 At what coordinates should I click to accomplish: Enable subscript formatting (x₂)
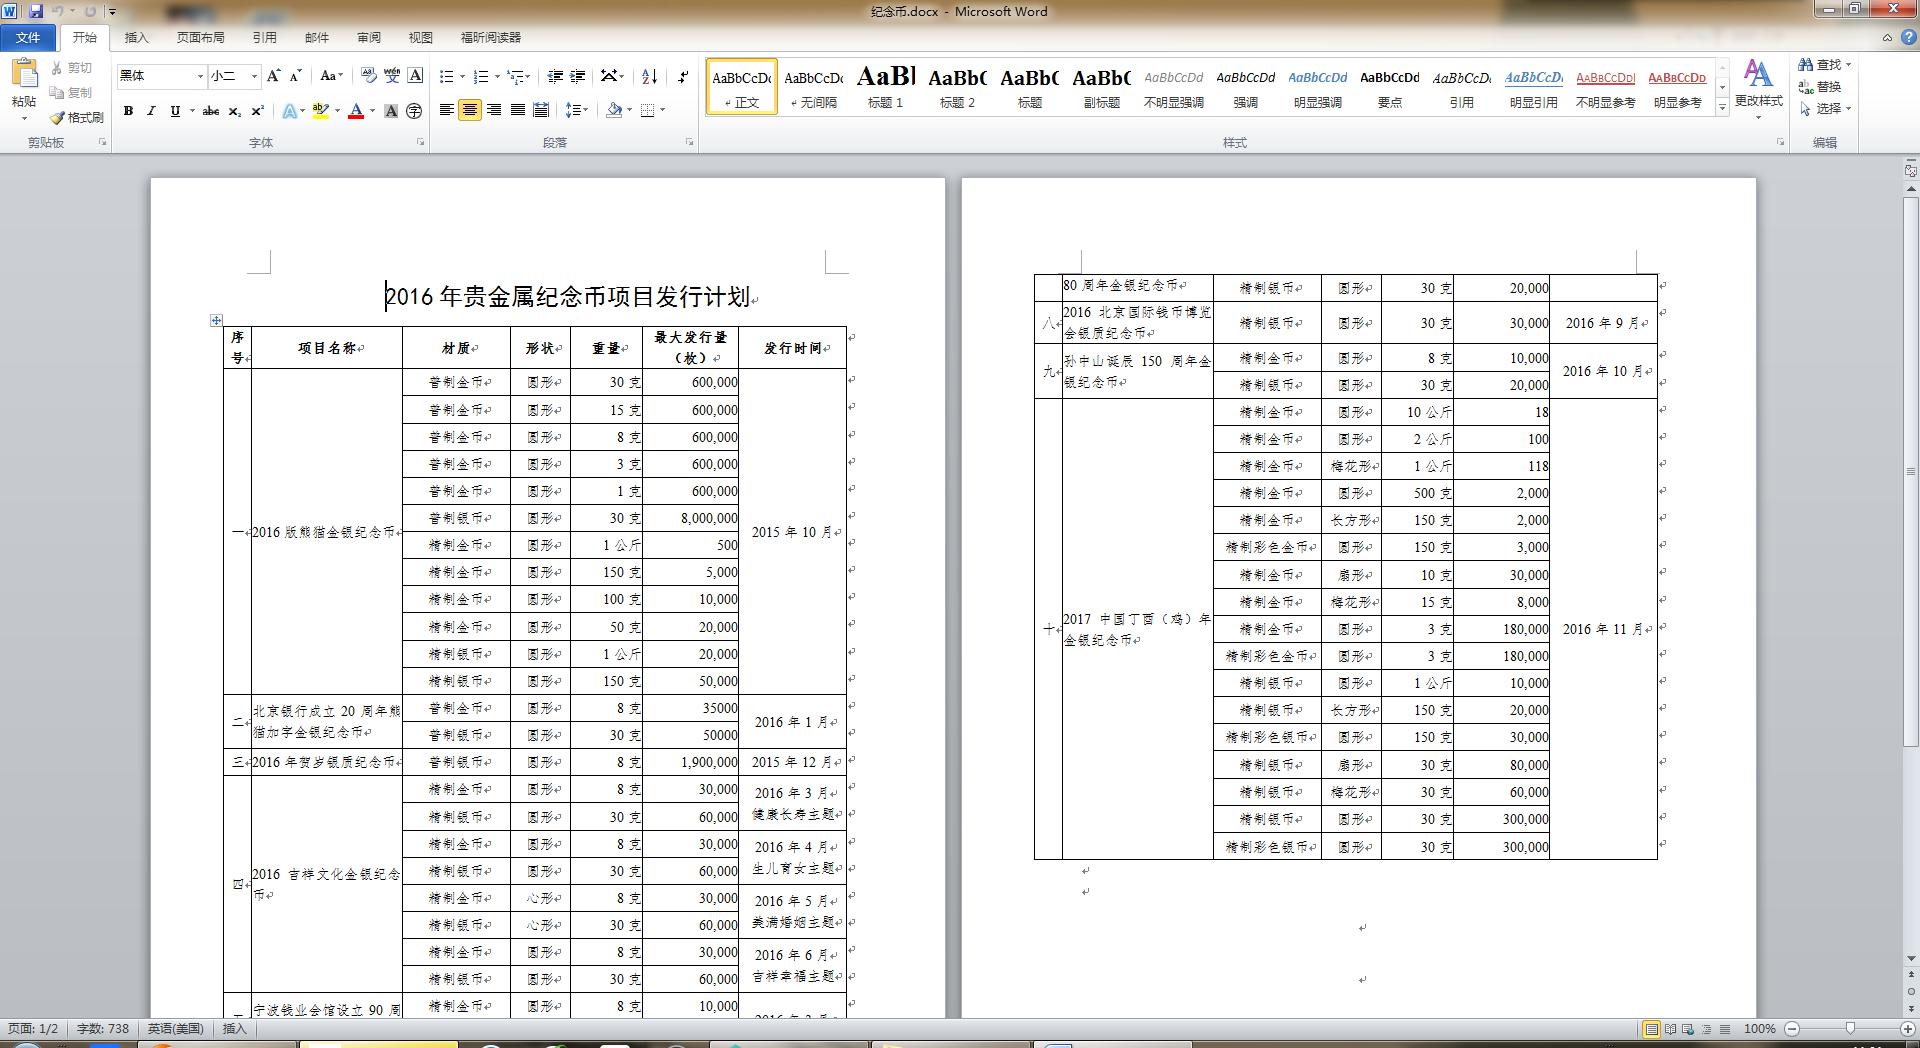[234, 112]
